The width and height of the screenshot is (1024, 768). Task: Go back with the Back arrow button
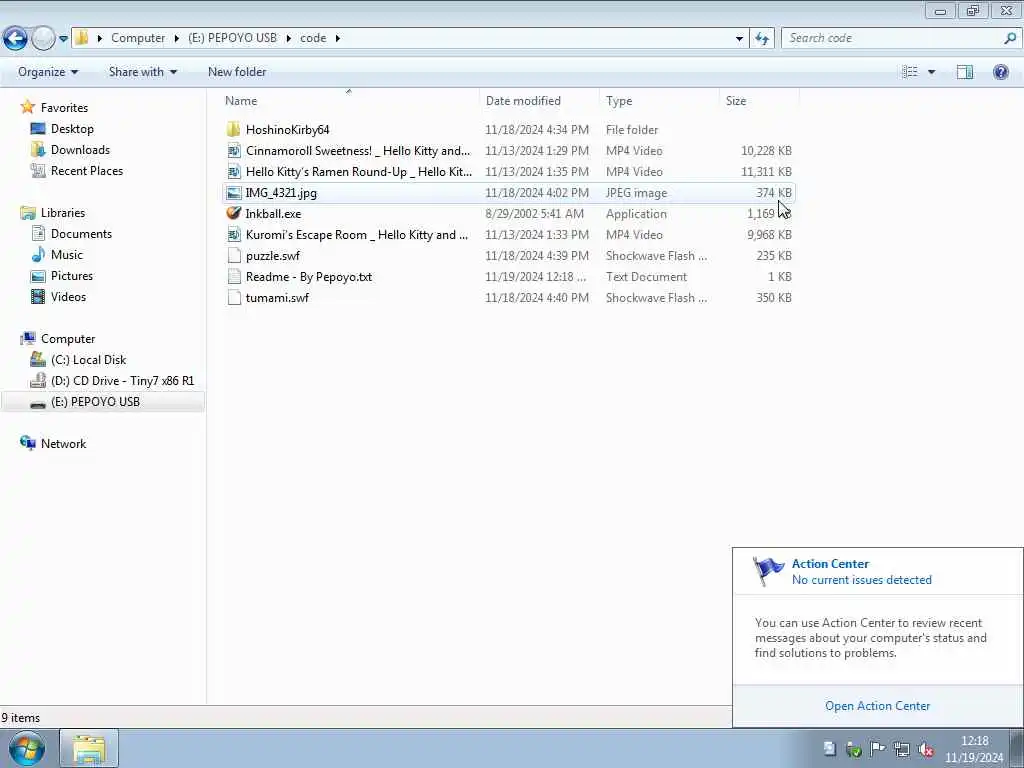pos(15,39)
